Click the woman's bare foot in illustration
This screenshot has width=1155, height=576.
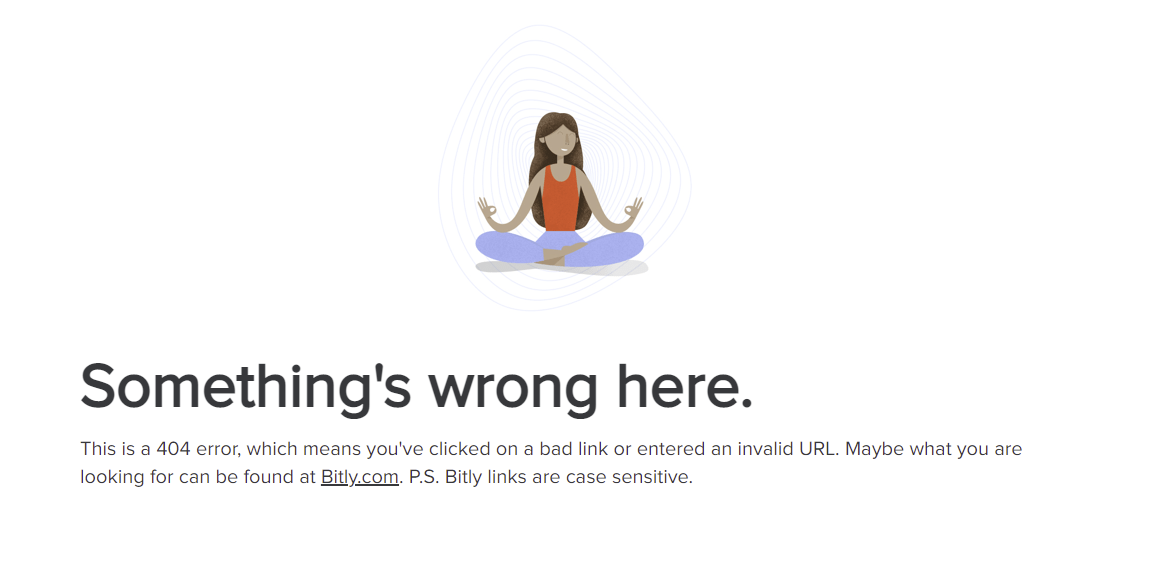[552, 256]
